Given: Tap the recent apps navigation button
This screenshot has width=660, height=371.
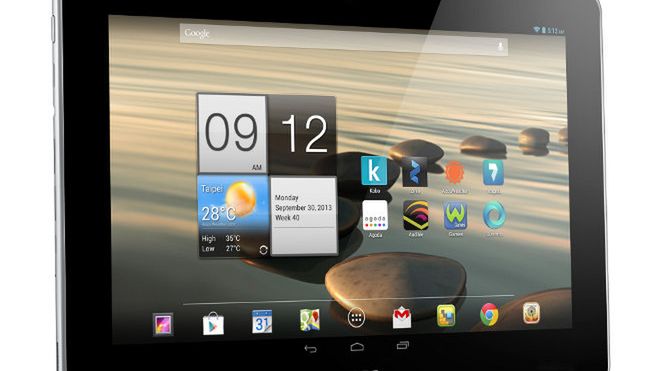Looking at the screenshot, I should (x=403, y=345).
